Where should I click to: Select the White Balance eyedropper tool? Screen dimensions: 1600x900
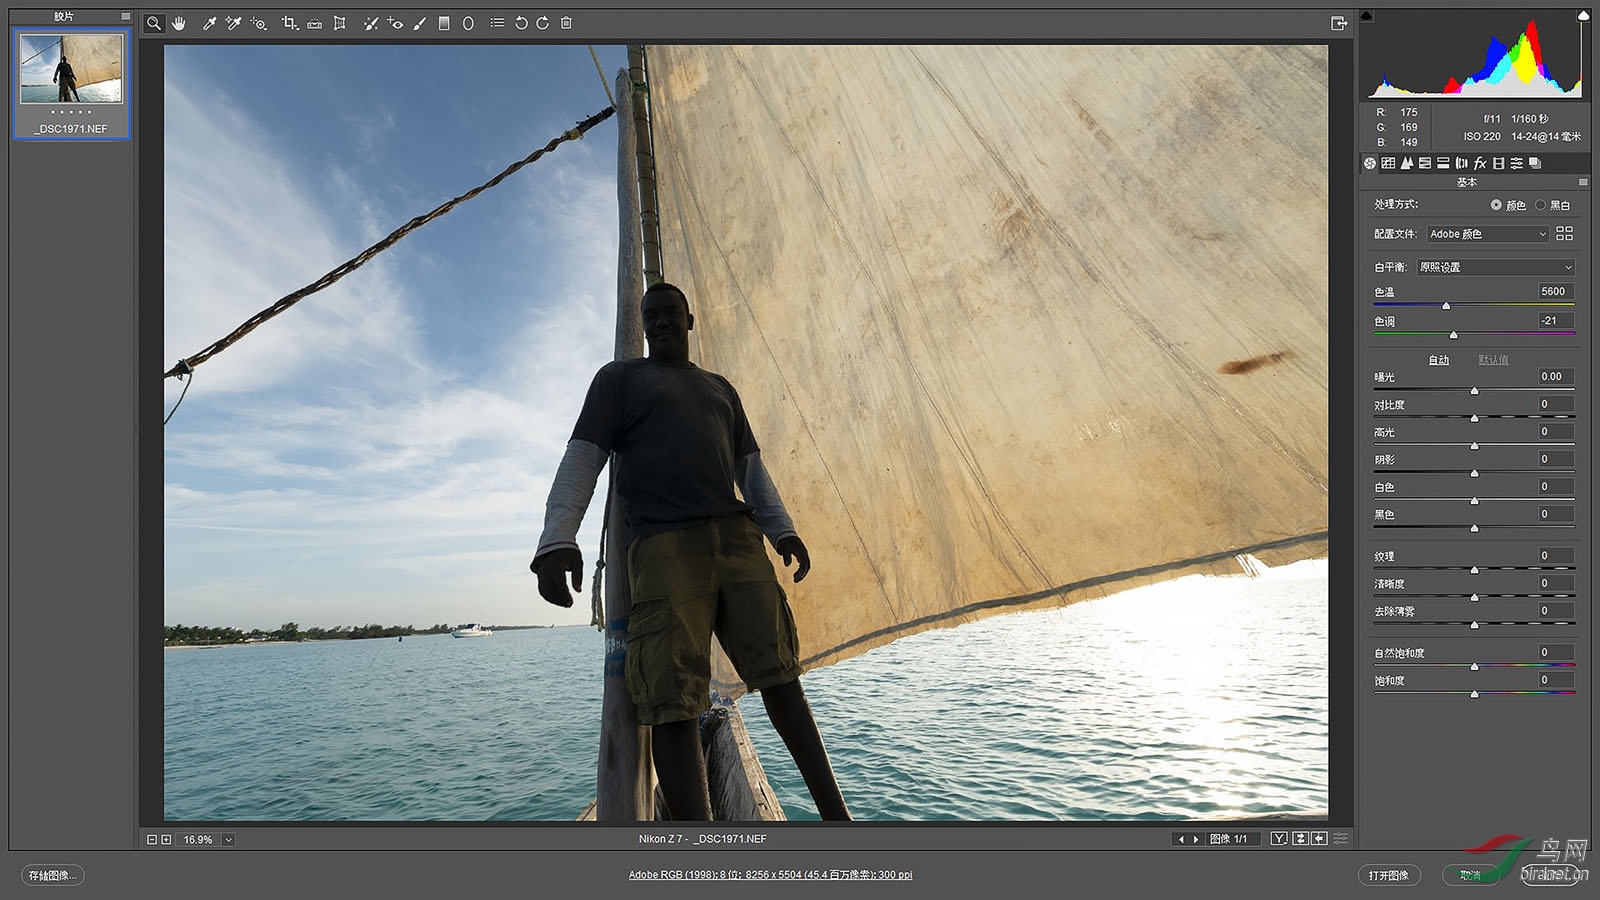point(209,23)
